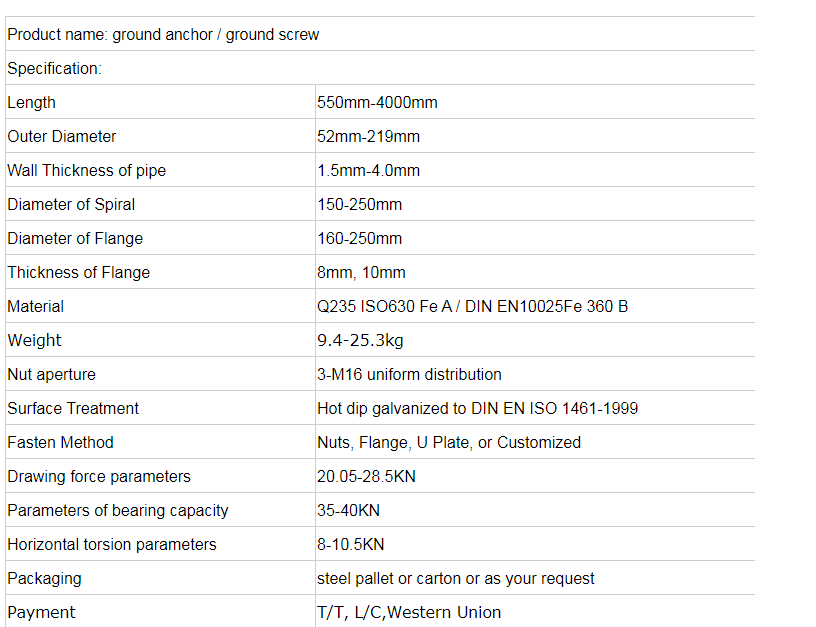Select the Hot dip galvanized value text
Viewport: 816px width, 627px height.
[x=477, y=409]
